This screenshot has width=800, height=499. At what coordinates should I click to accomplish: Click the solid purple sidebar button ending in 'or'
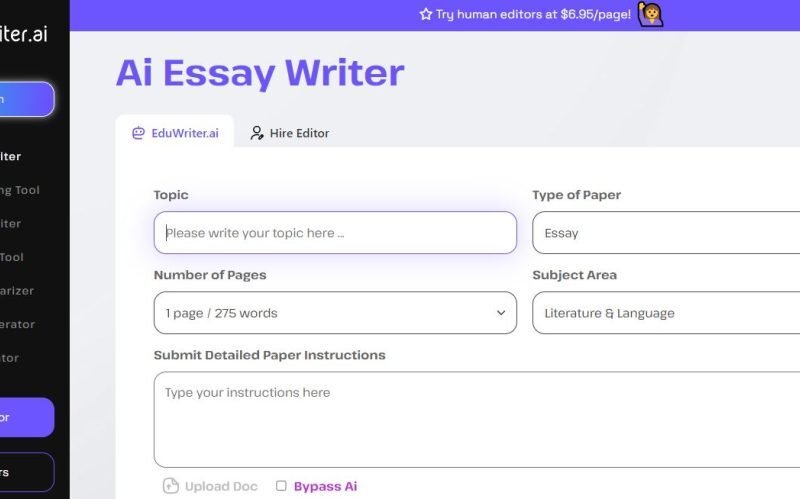point(27,417)
